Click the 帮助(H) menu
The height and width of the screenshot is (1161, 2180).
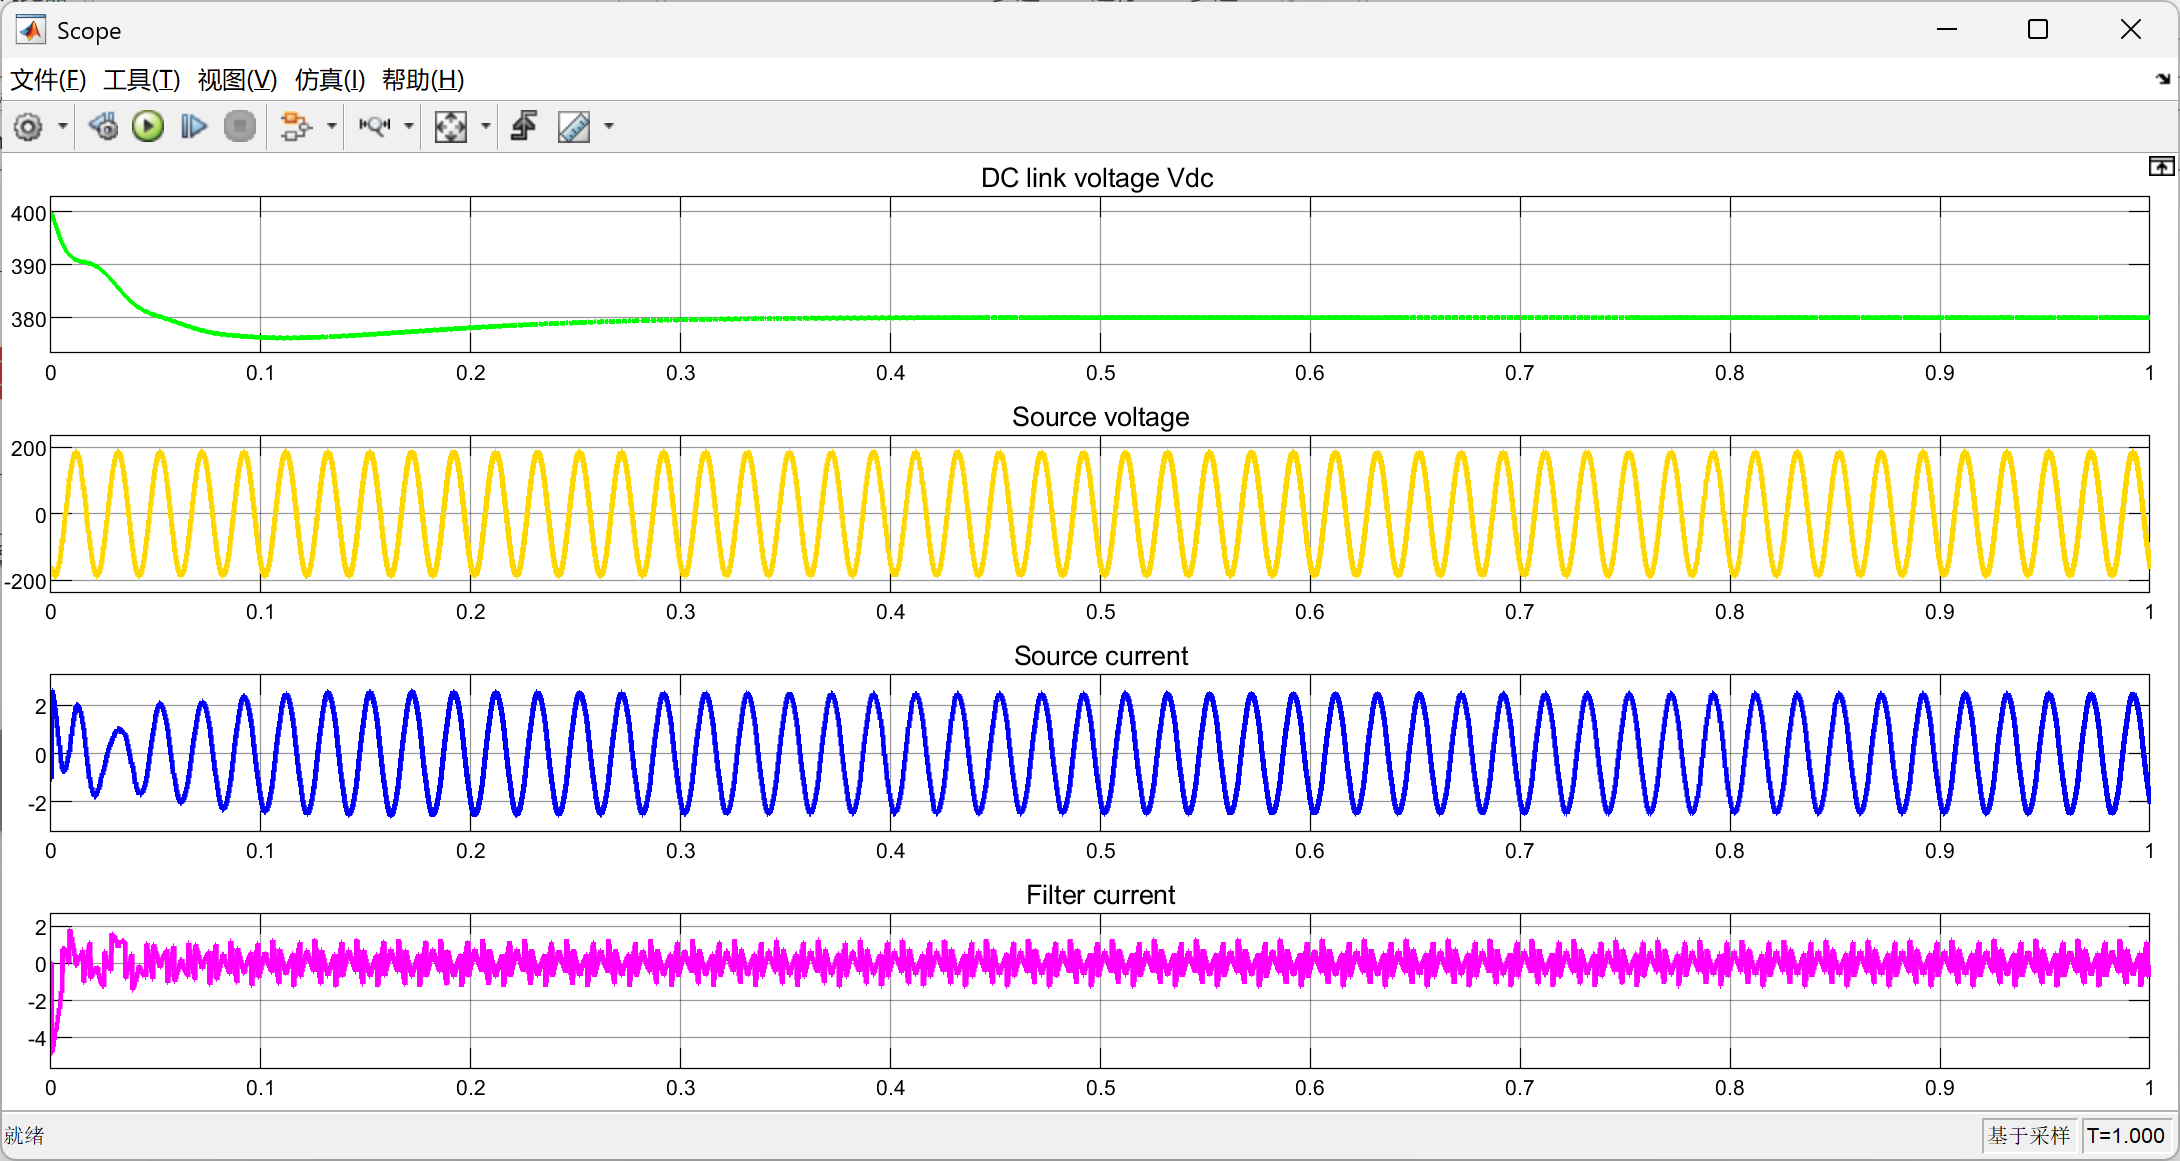(423, 80)
